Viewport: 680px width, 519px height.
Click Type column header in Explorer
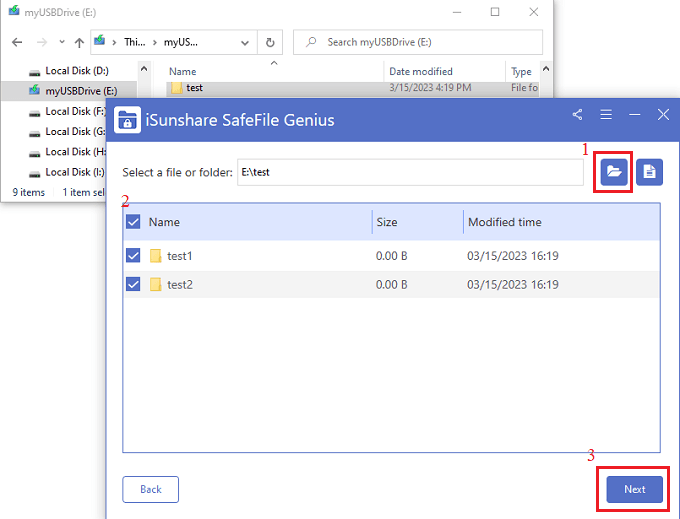point(521,72)
